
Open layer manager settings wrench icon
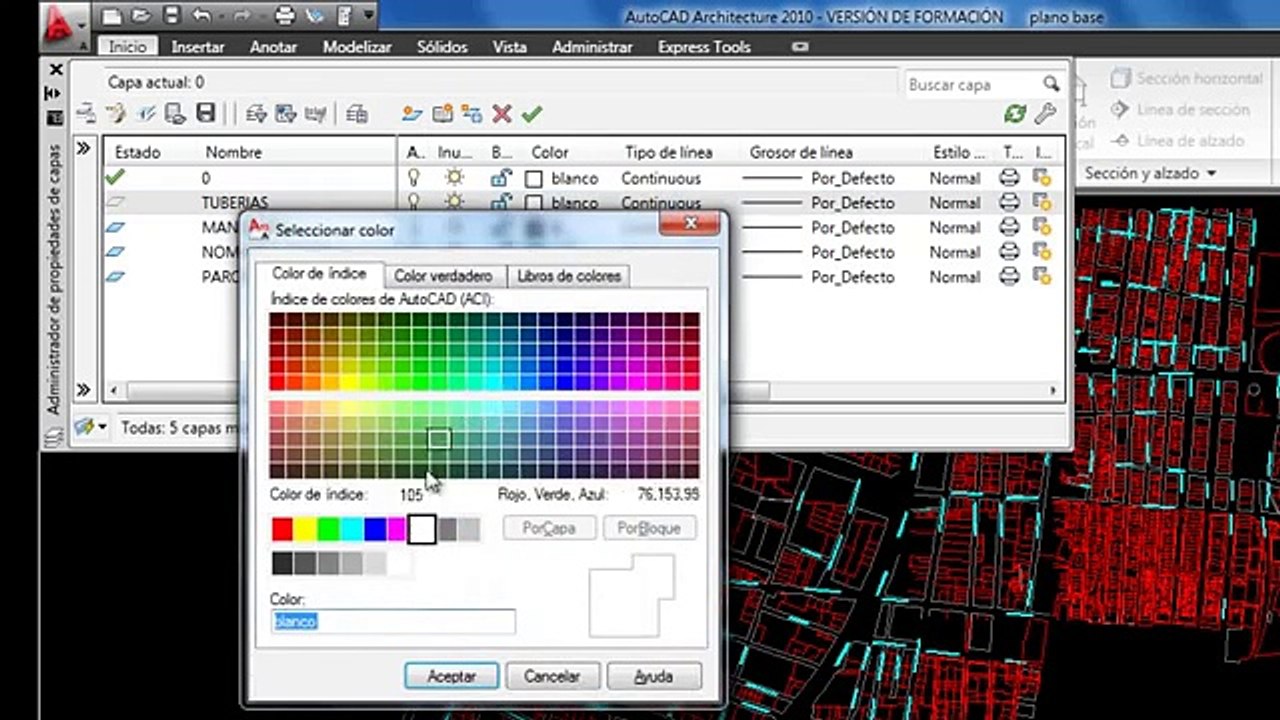(x=1045, y=114)
